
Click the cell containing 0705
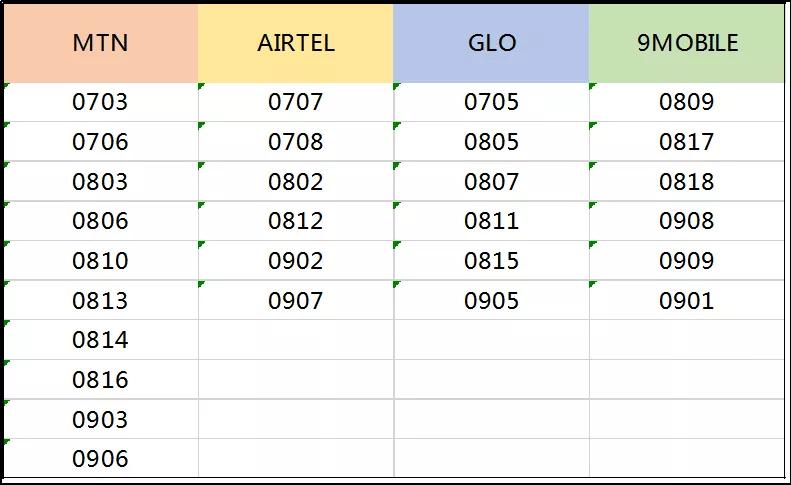[491, 102]
